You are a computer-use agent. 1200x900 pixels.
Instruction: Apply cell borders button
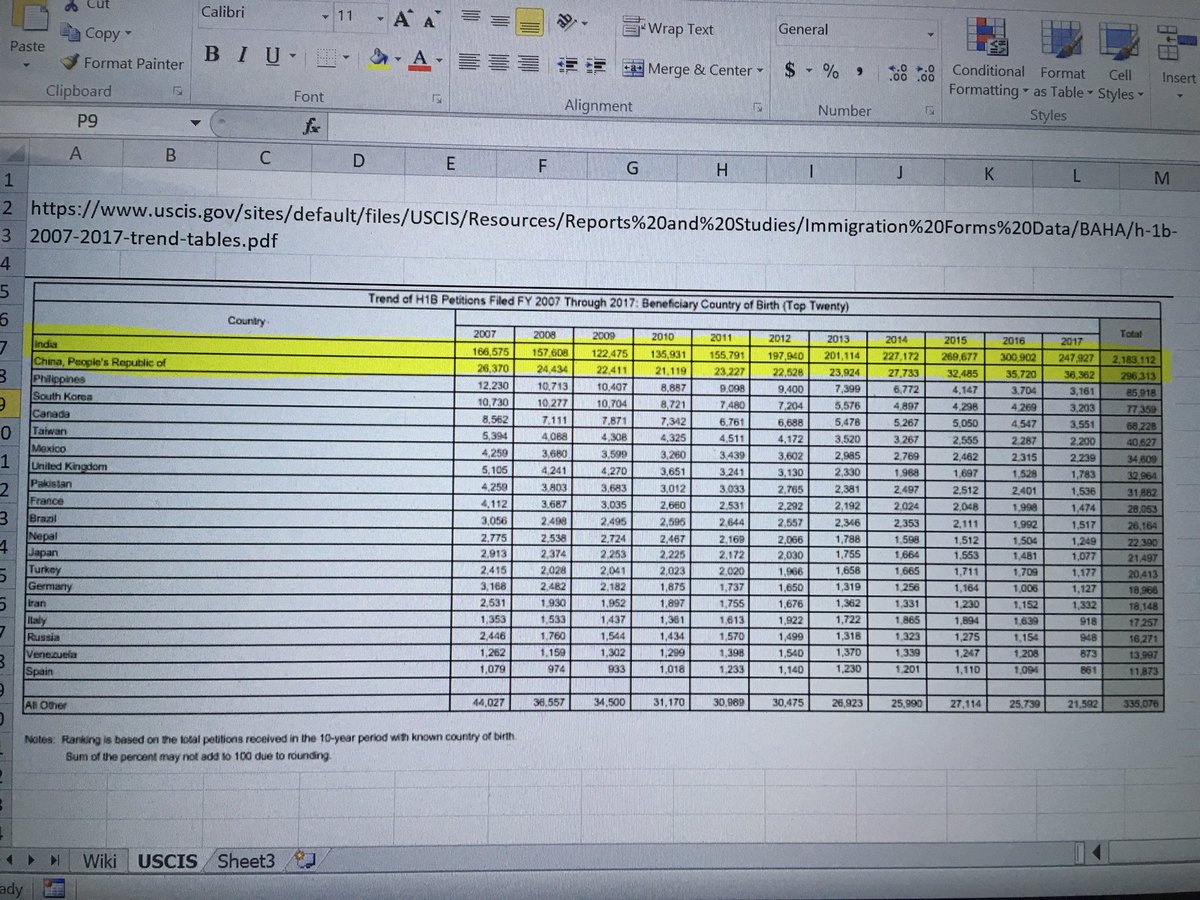[328, 59]
